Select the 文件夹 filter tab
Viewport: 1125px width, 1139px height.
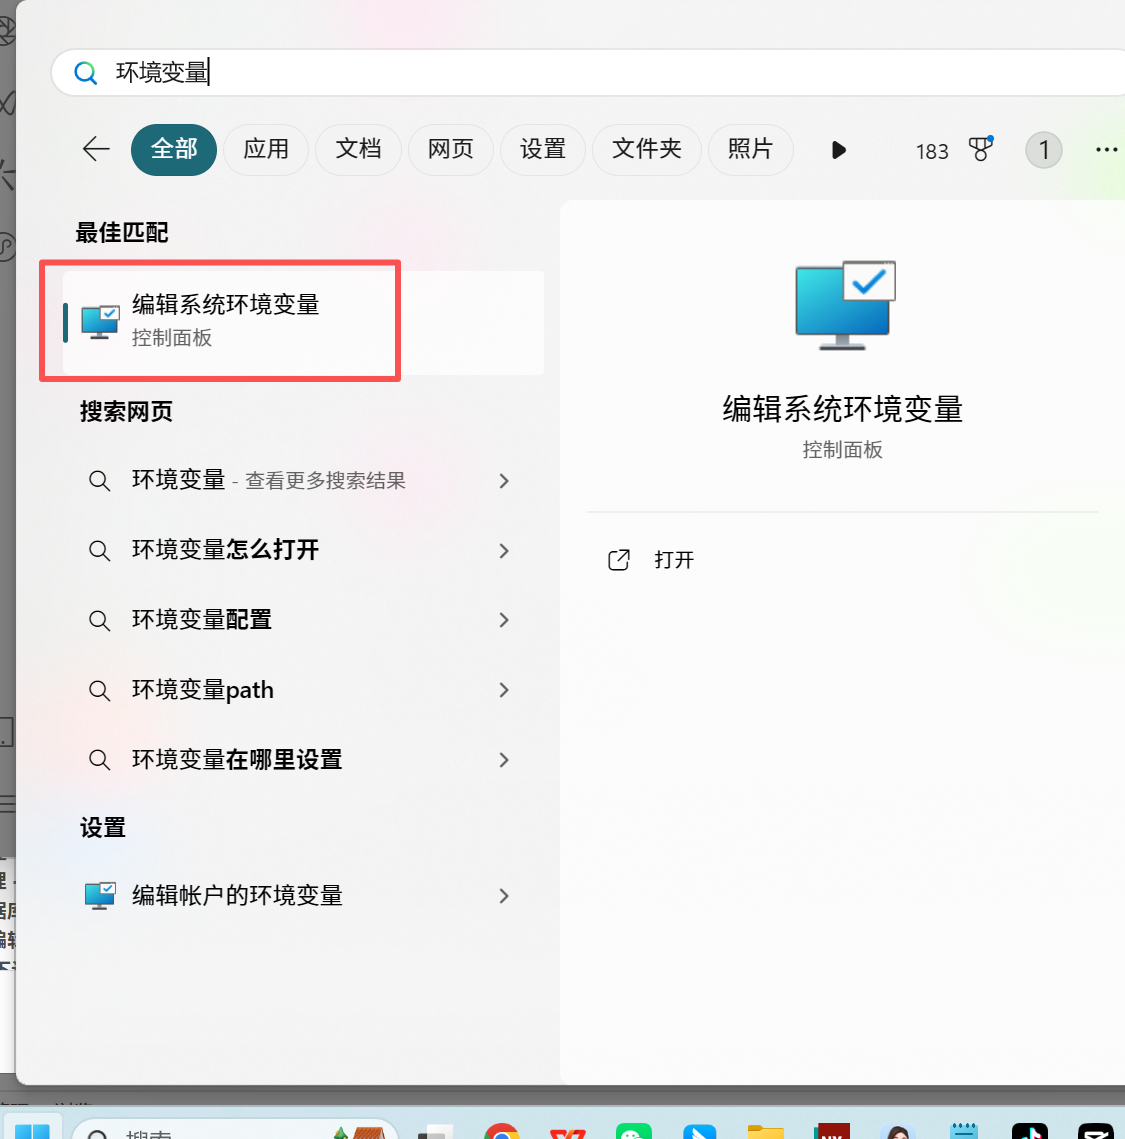click(x=646, y=149)
